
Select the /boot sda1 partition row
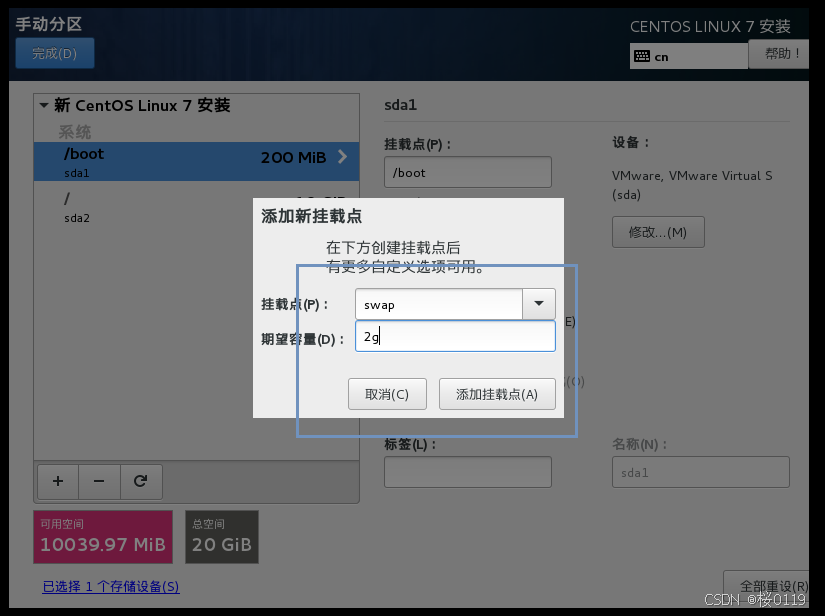[x=196, y=161]
